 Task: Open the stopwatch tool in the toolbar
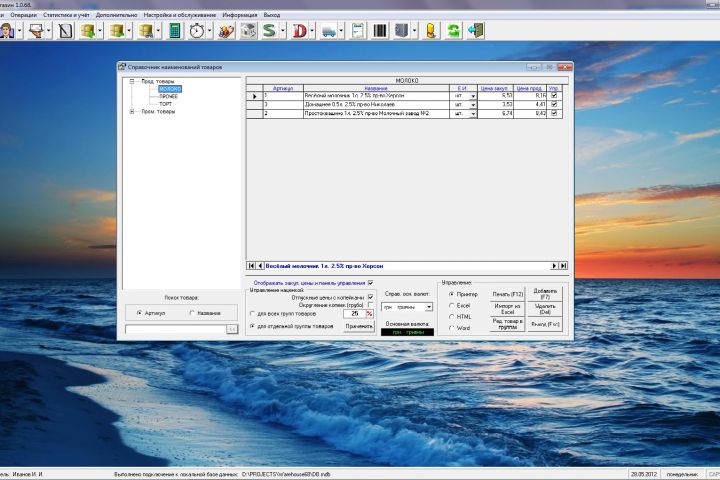197,31
